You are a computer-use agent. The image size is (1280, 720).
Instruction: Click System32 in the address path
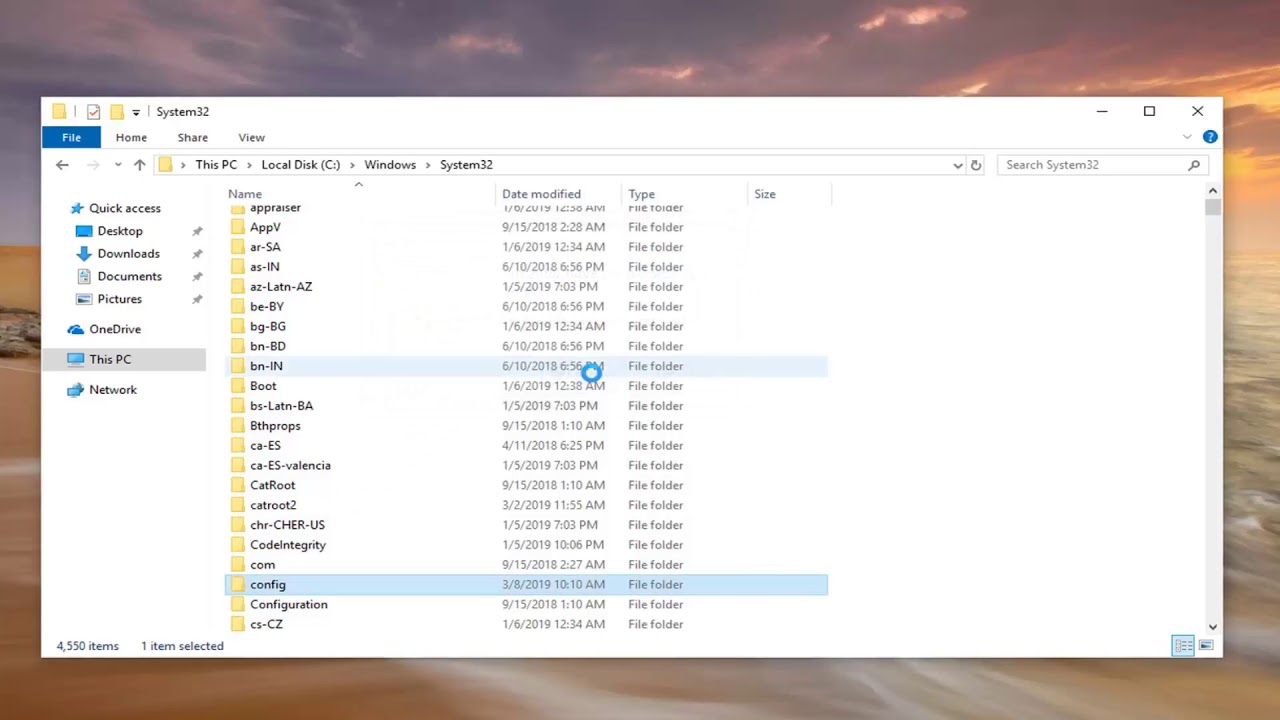[x=466, y=165]
